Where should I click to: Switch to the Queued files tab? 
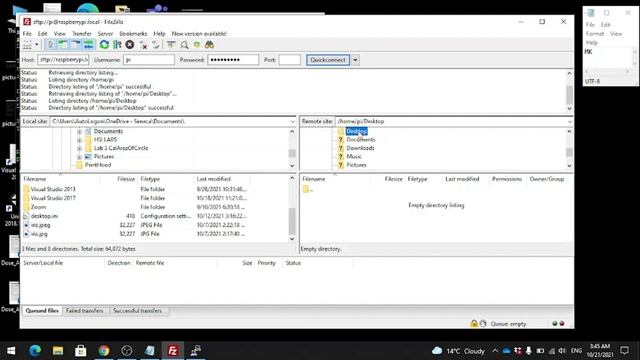(42, 311)
